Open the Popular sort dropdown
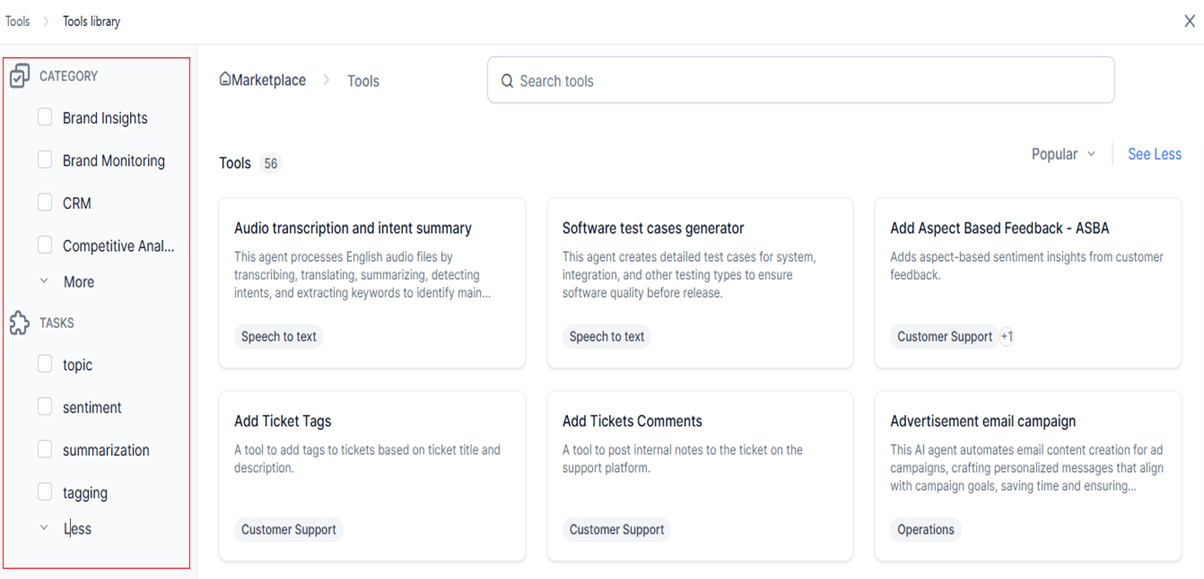The height and width of the screenshot is (579, 1204). pos(1064,154)
